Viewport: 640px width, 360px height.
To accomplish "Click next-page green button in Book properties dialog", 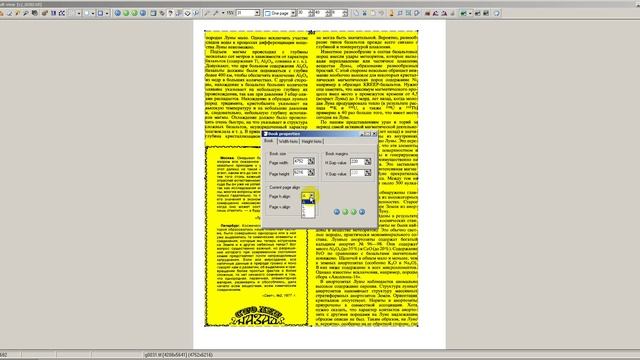I will pyautogui.click(x=353, y=212).
